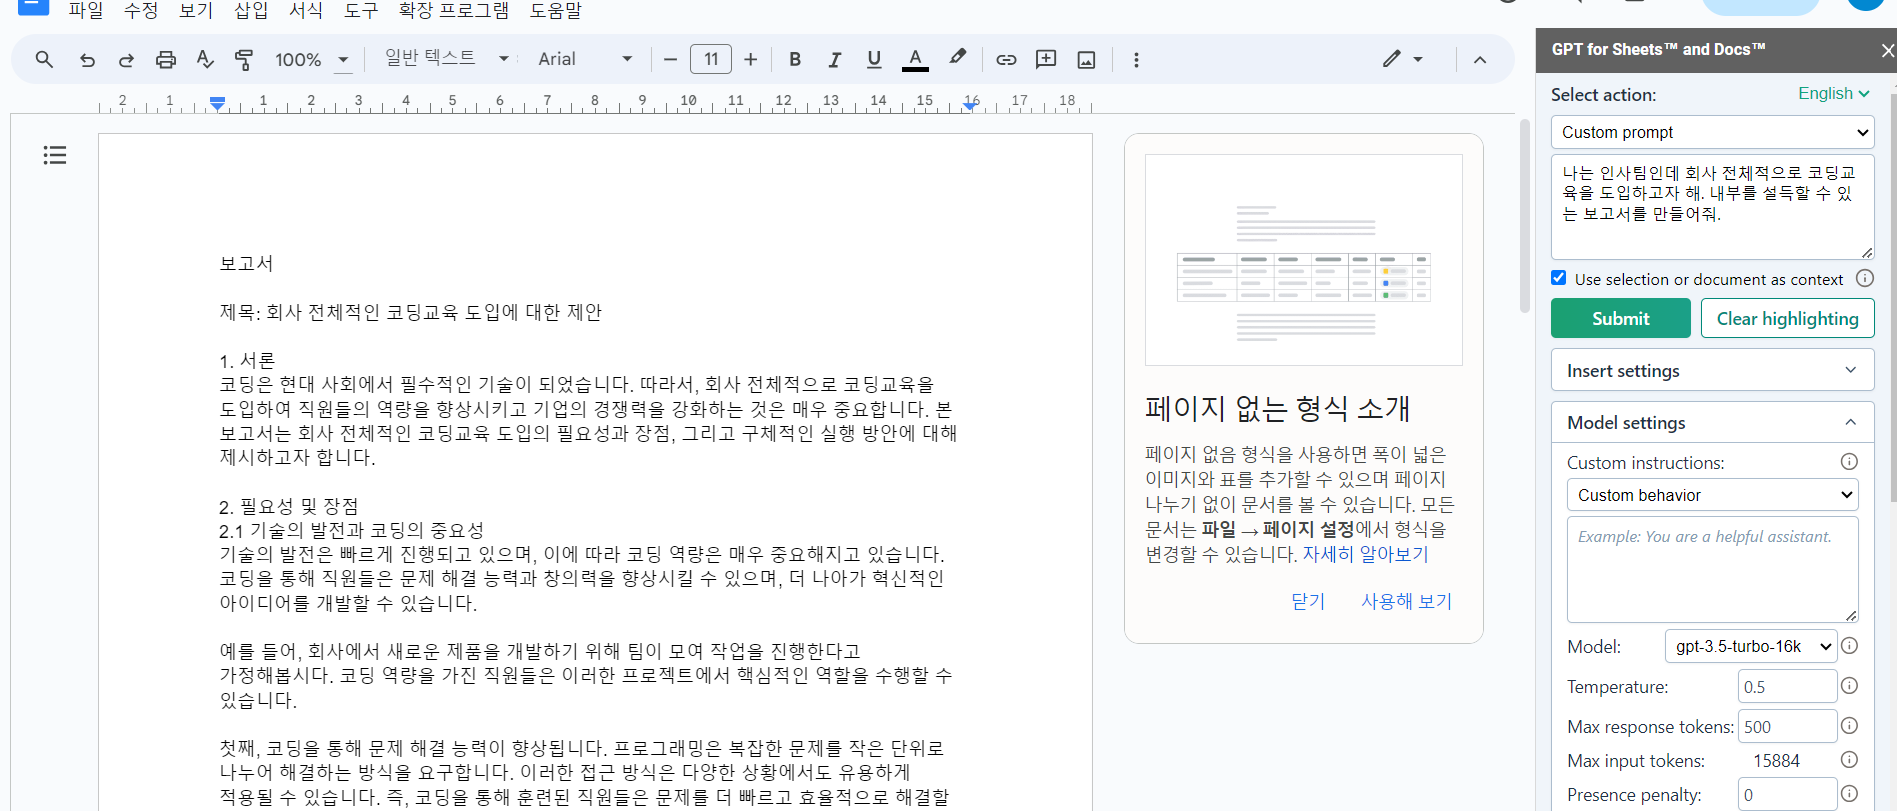This screenshot has height=811, width=1897.
Task: Toggle italic formatting
Action: pos(834,60)
